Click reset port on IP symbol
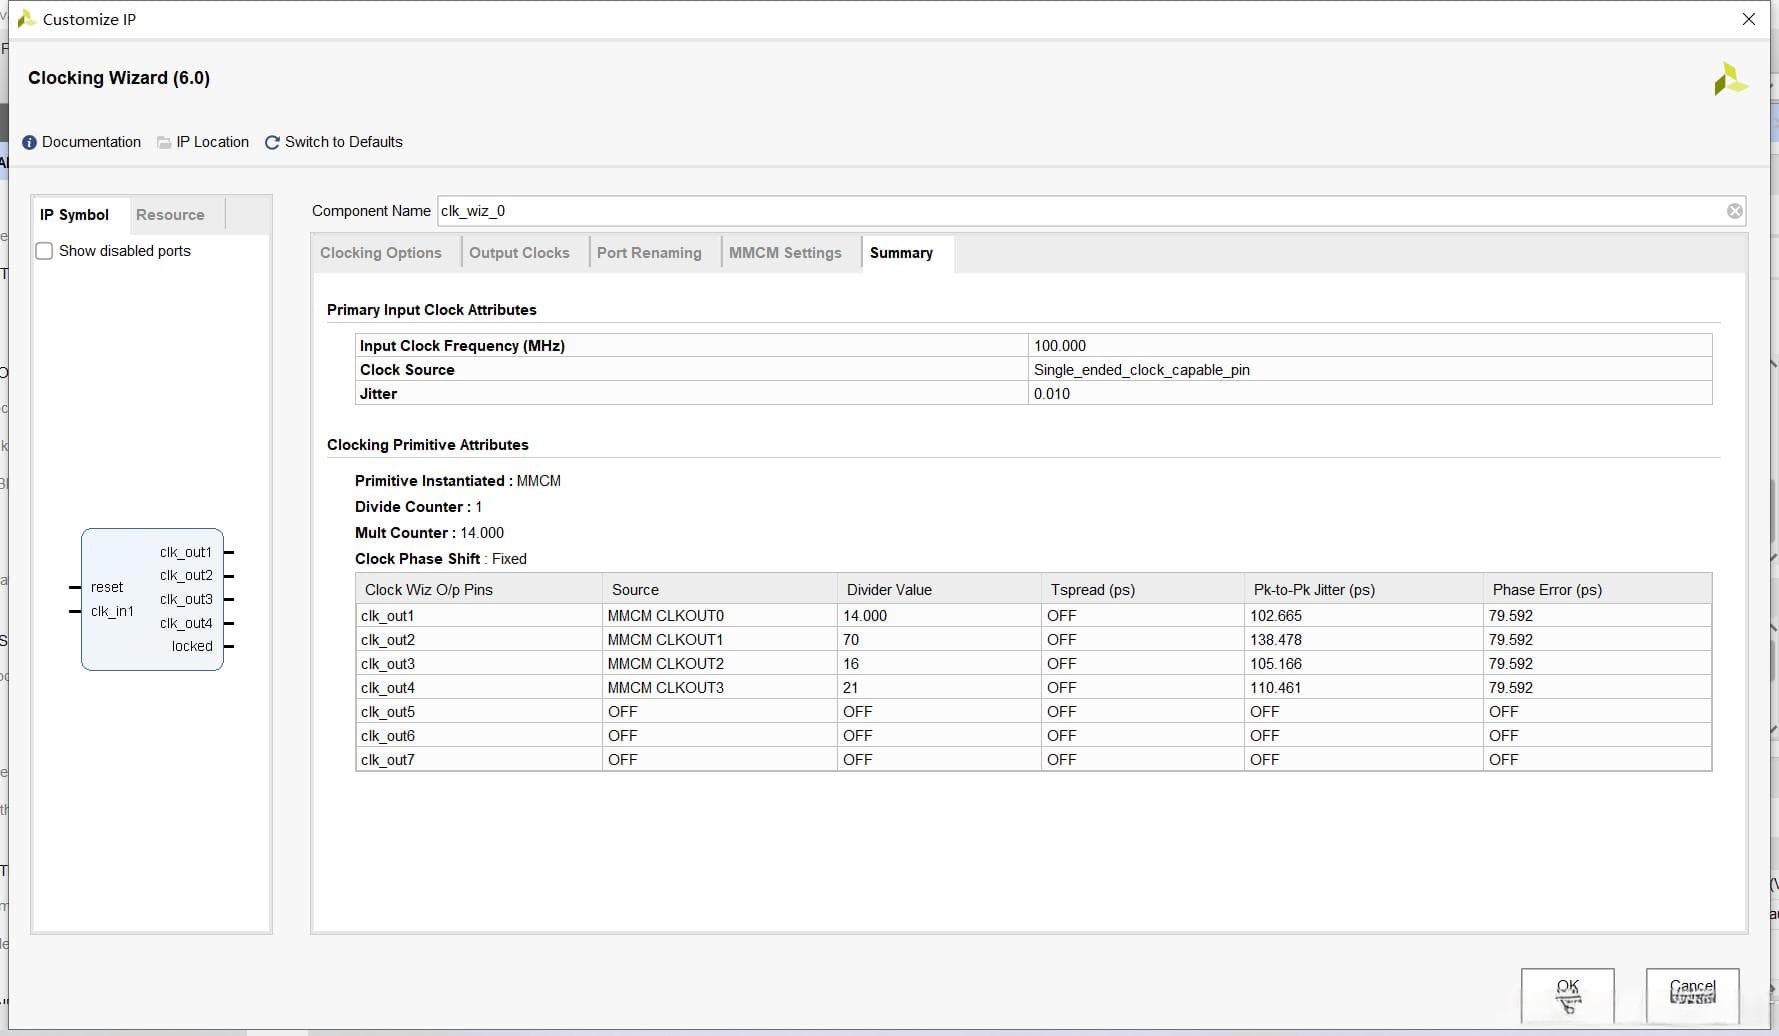This screenshot has height=1036, width=1779. pyautogui.click(x=107, y=587)
